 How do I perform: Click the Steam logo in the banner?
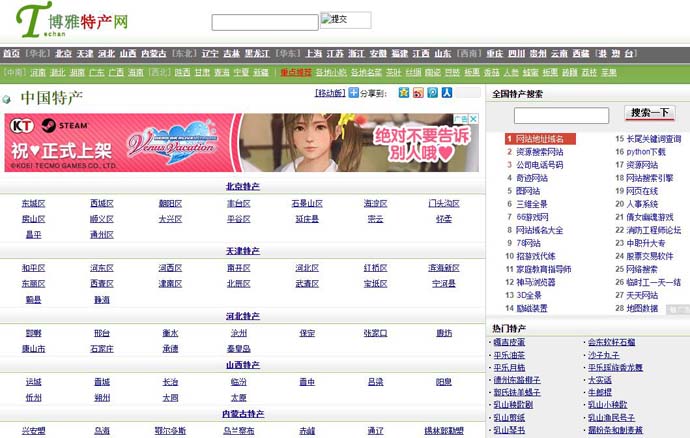click(x=64, y=125)
